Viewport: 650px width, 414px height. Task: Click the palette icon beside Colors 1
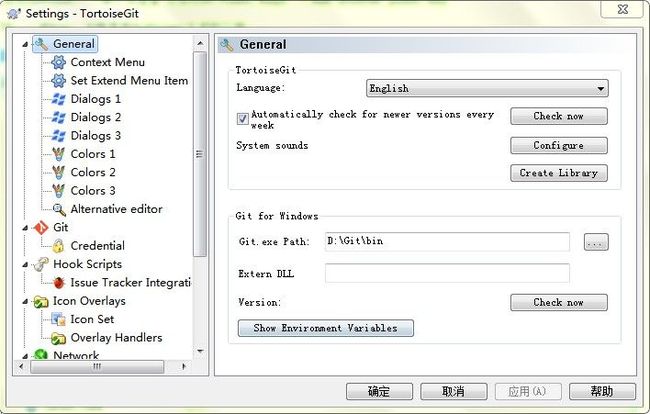tap(58, 154)
